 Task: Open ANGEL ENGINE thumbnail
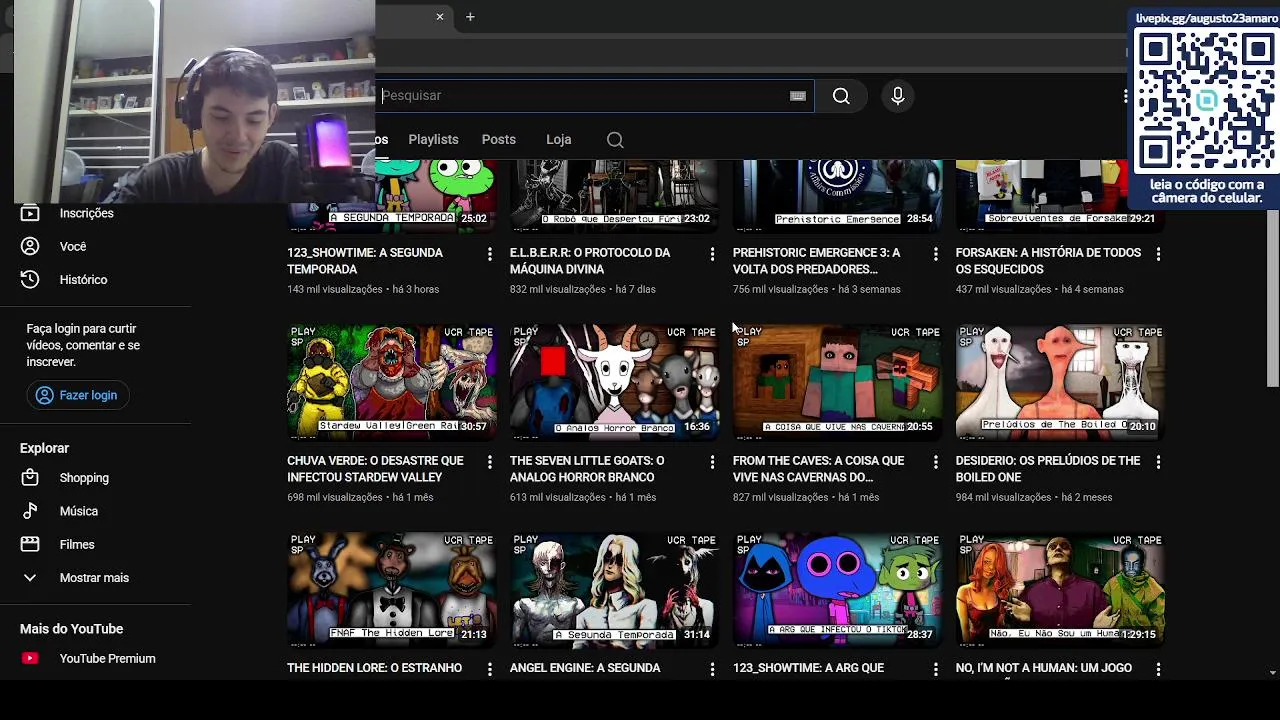[x=613, y=589]
